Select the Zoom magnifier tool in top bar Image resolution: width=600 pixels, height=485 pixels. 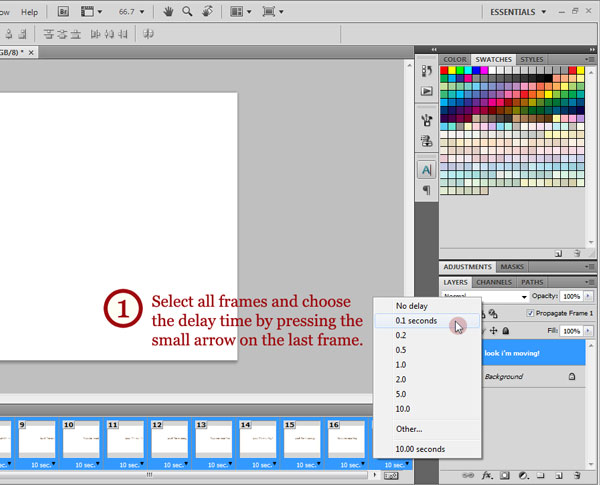tap(187, 12)
